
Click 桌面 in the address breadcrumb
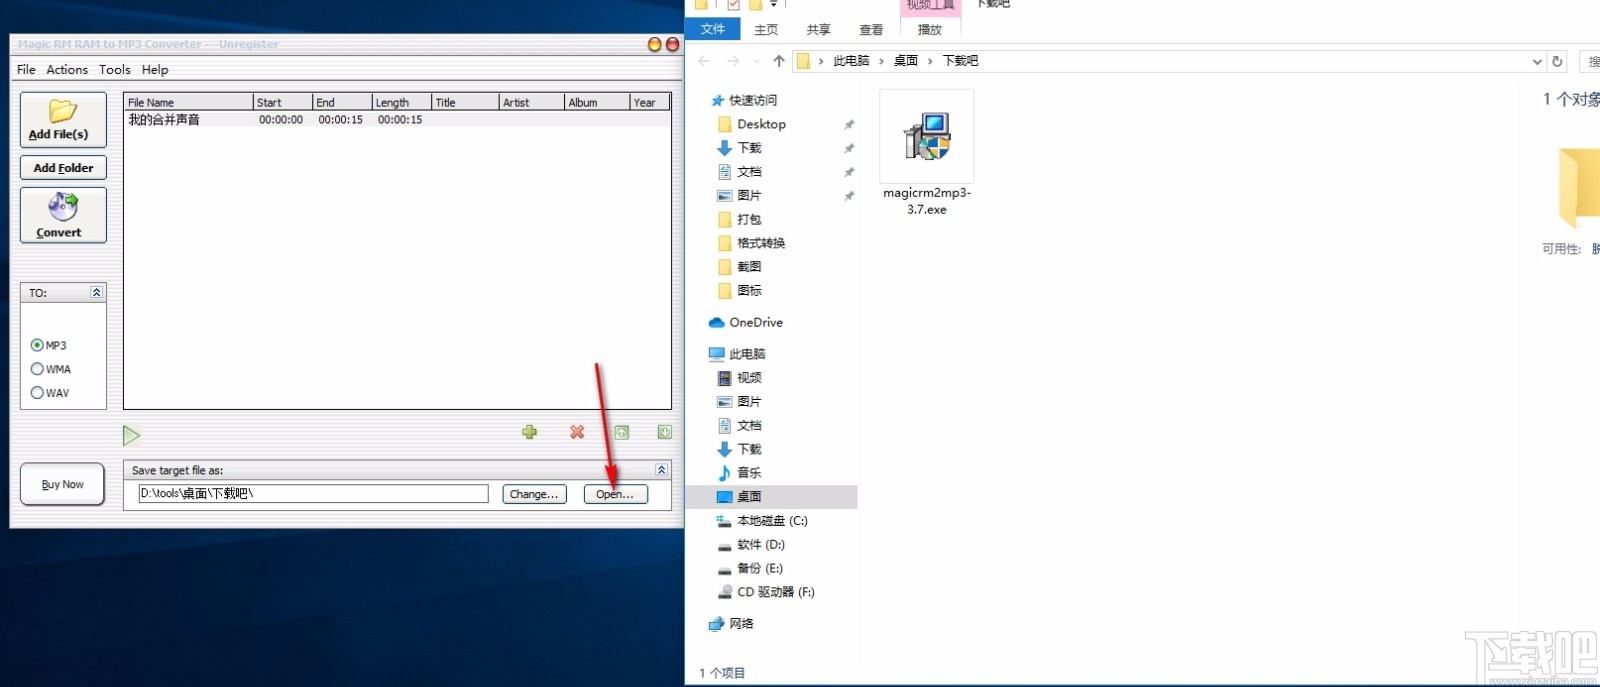(x=906, y=61)
